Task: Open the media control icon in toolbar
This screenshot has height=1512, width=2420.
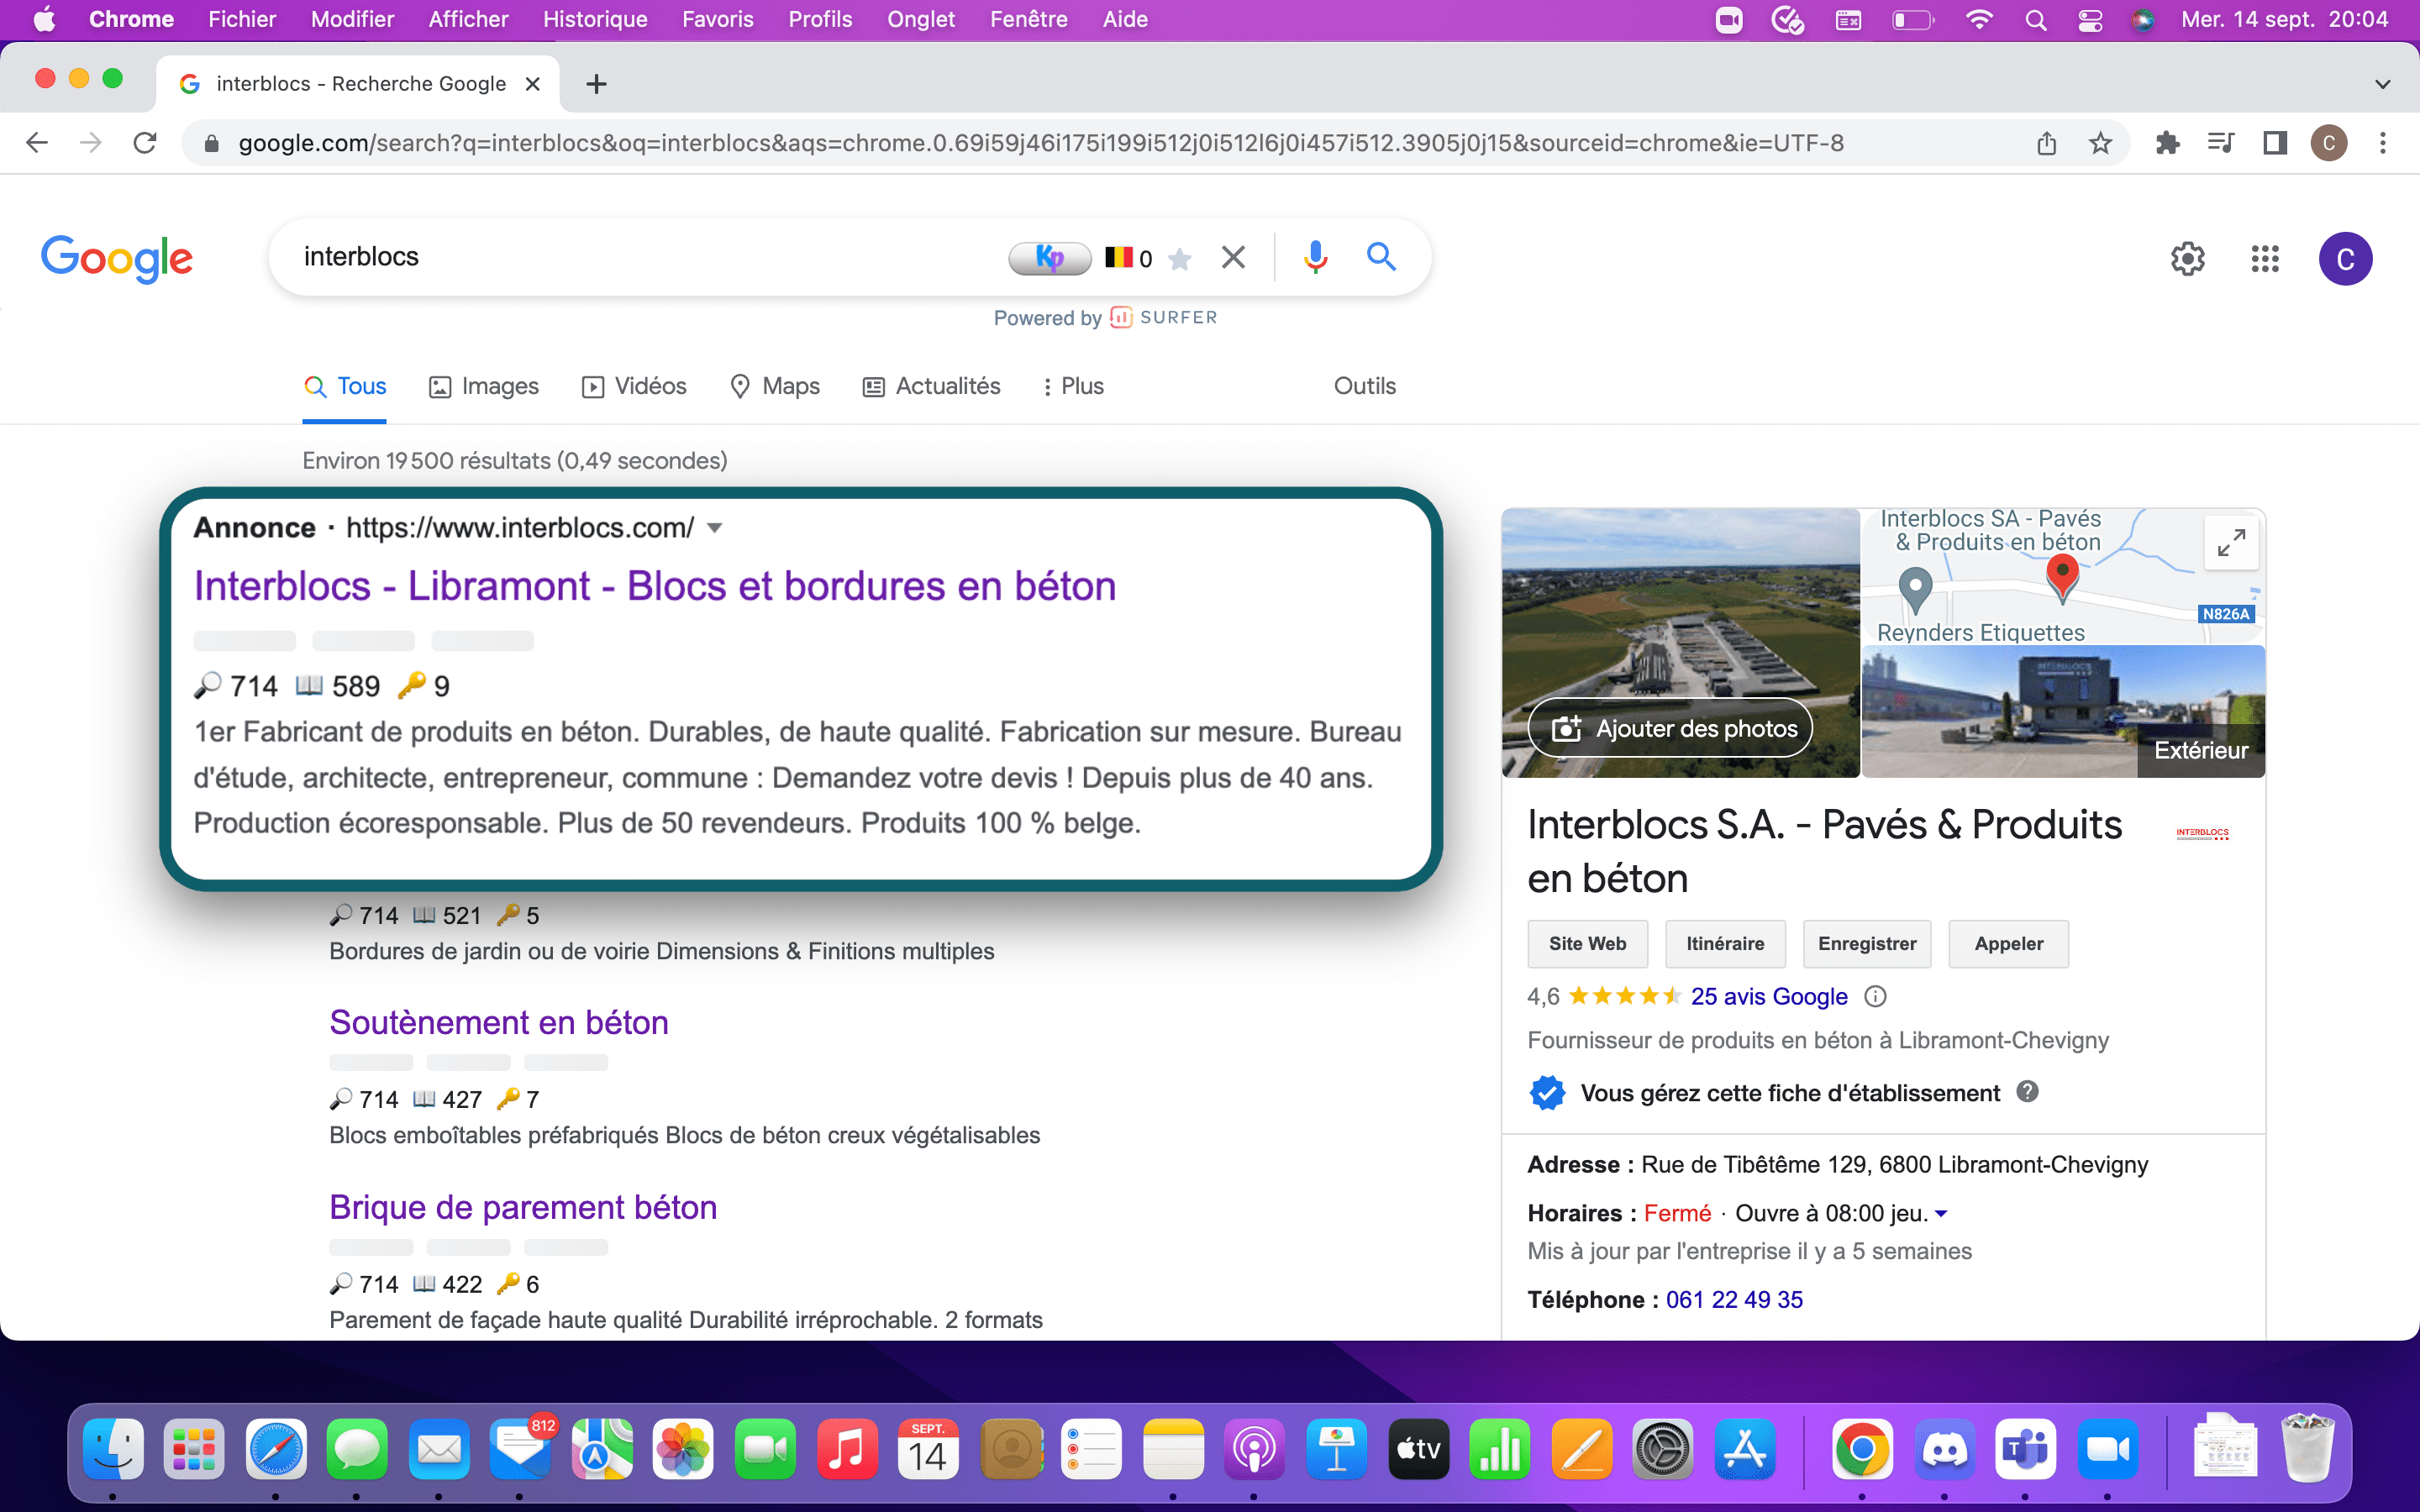Action: point(2221,143)
